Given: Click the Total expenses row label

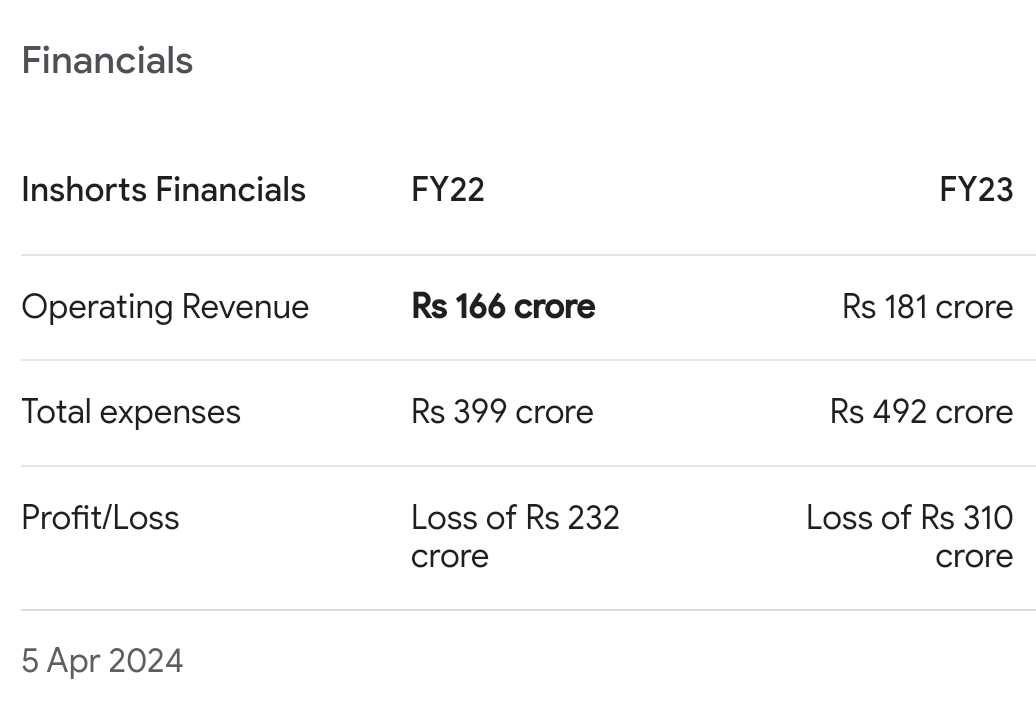Looking at the screenshot, I should pyautogui.click(x=131, y=412).
